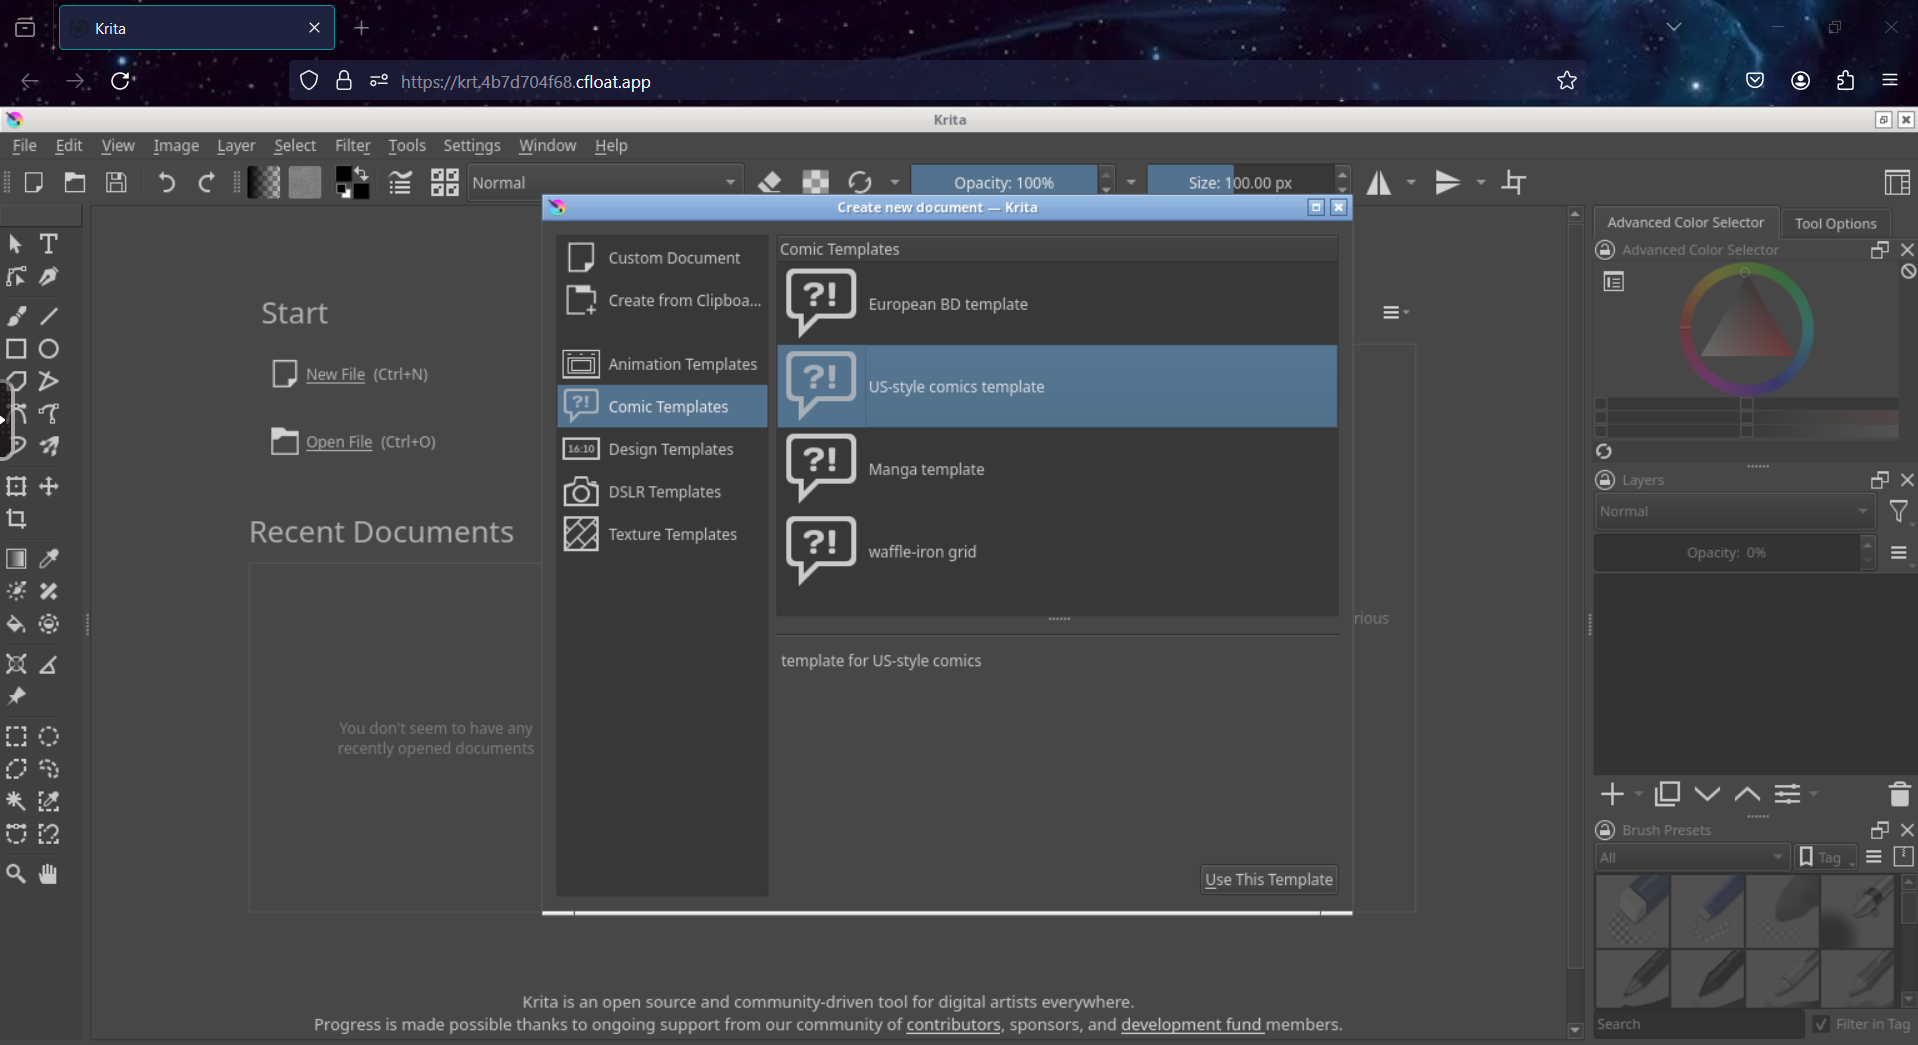The width and height of the screenshot is (1918, 1045).
Task: Select the Gradient tool
Action: [16, 559]
